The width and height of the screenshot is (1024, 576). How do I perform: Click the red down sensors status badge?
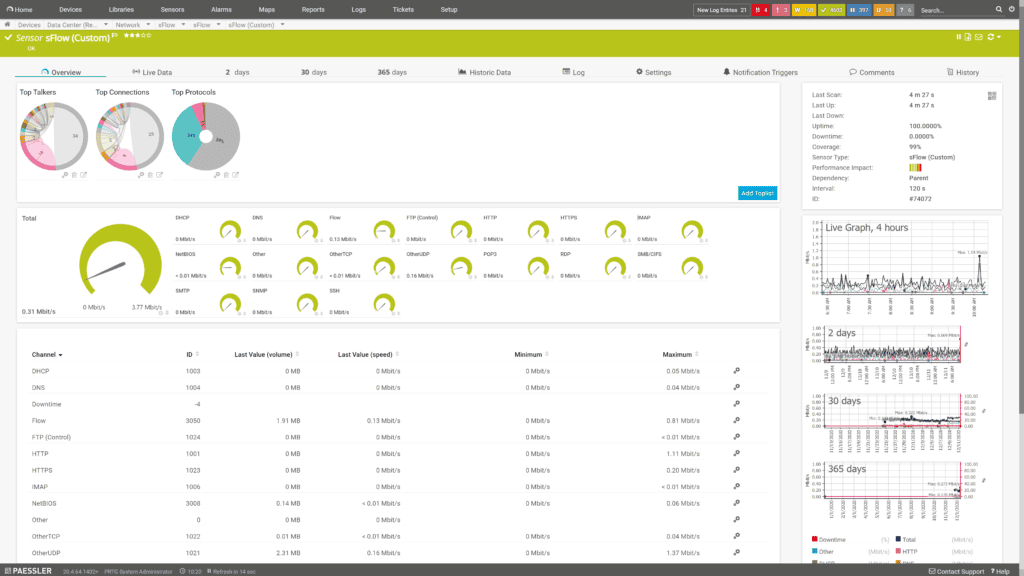pyautogui.click(x=761, y=10)
